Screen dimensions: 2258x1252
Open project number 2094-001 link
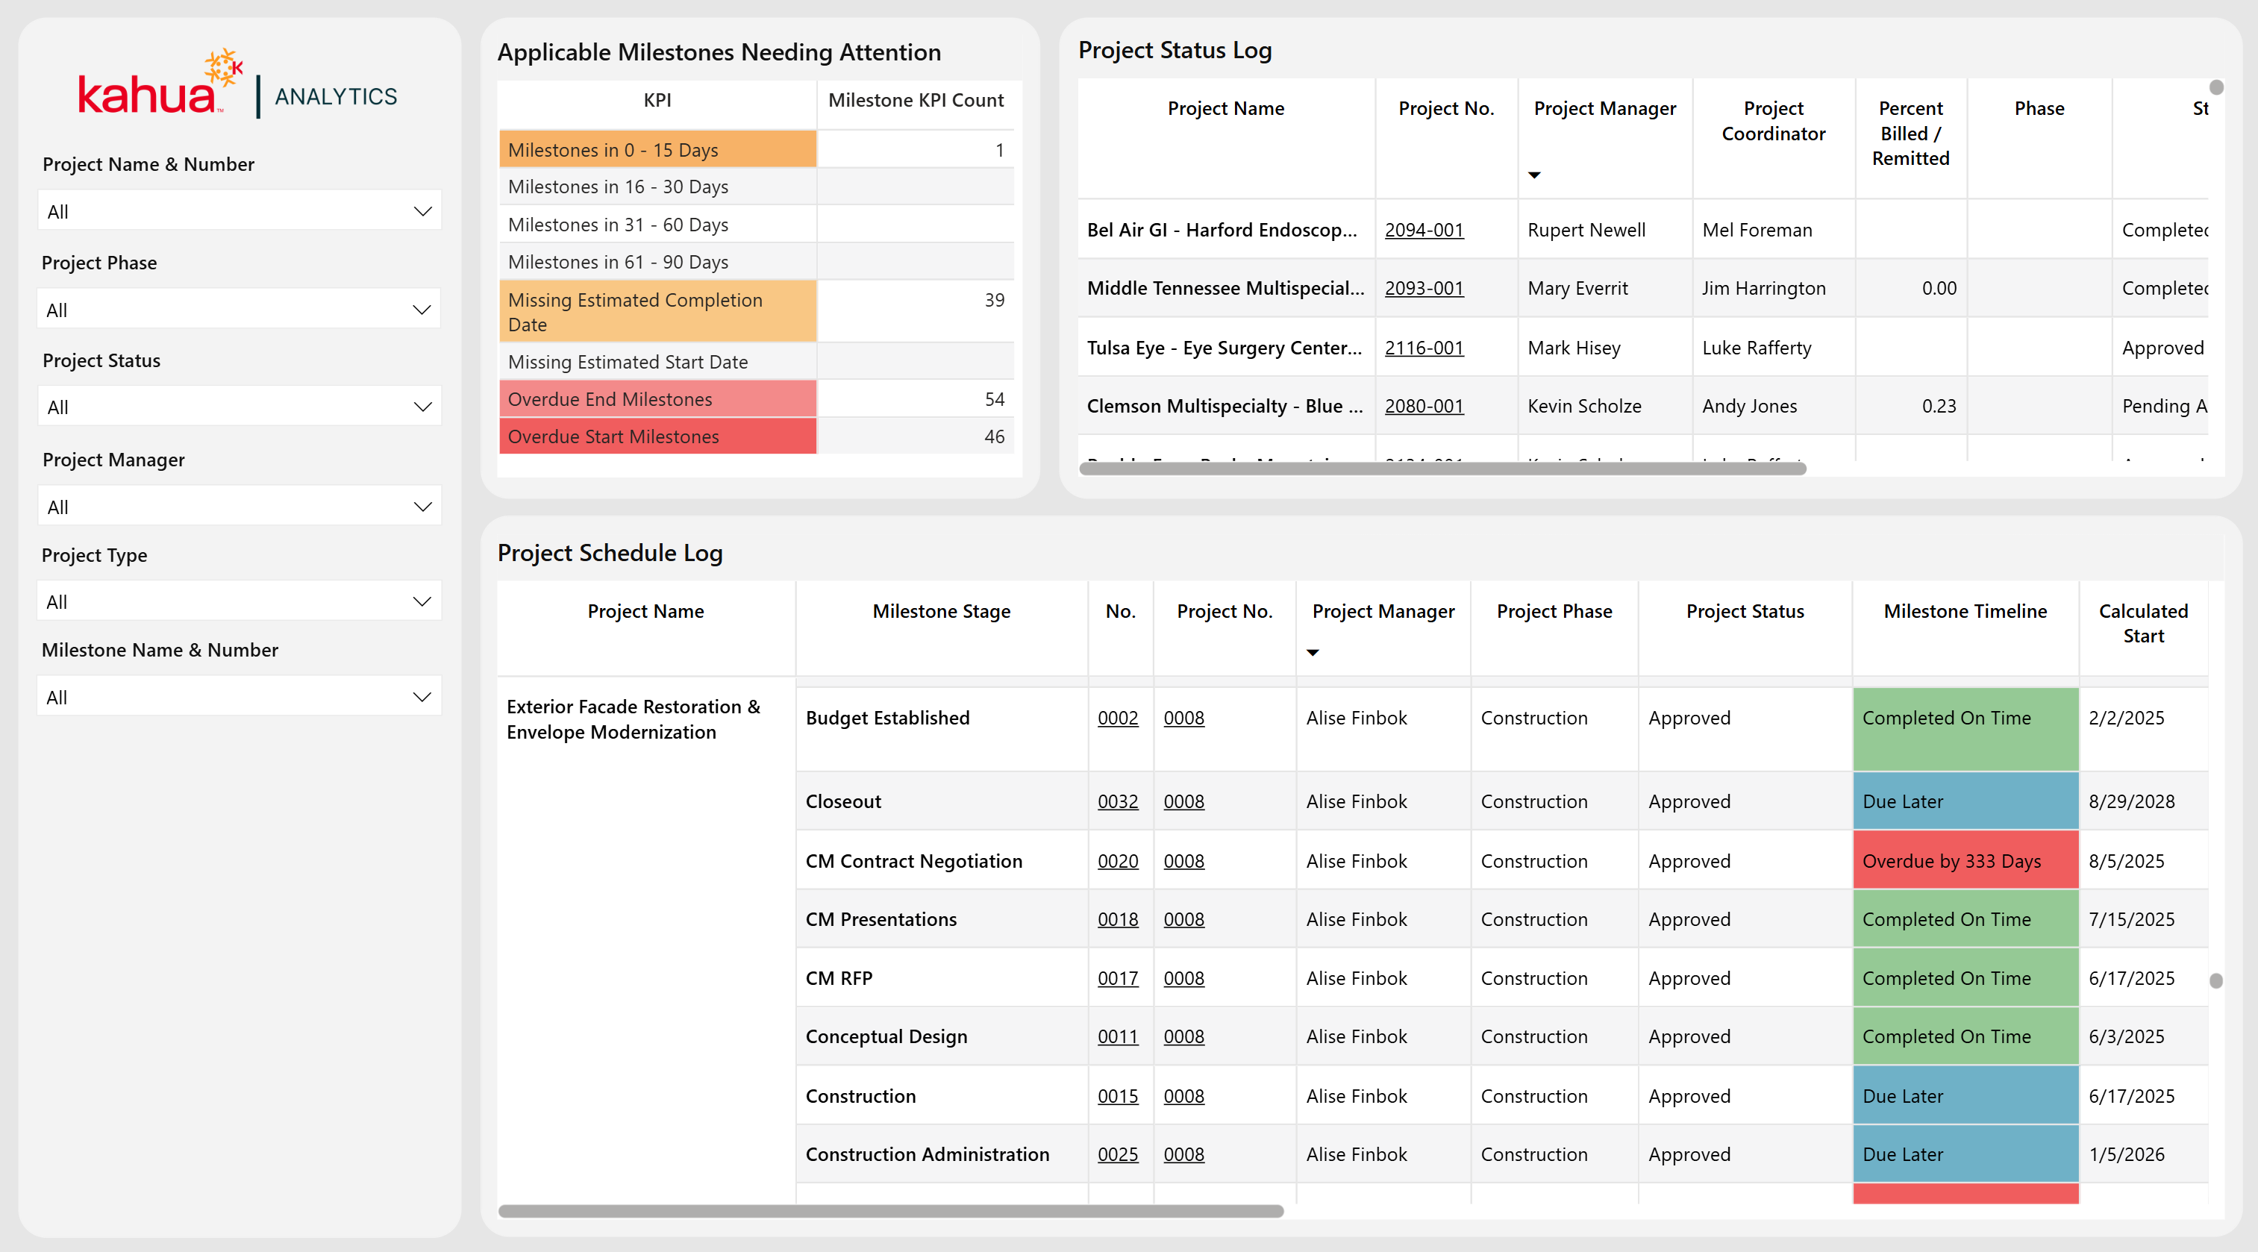click(x=1424, y=230)
